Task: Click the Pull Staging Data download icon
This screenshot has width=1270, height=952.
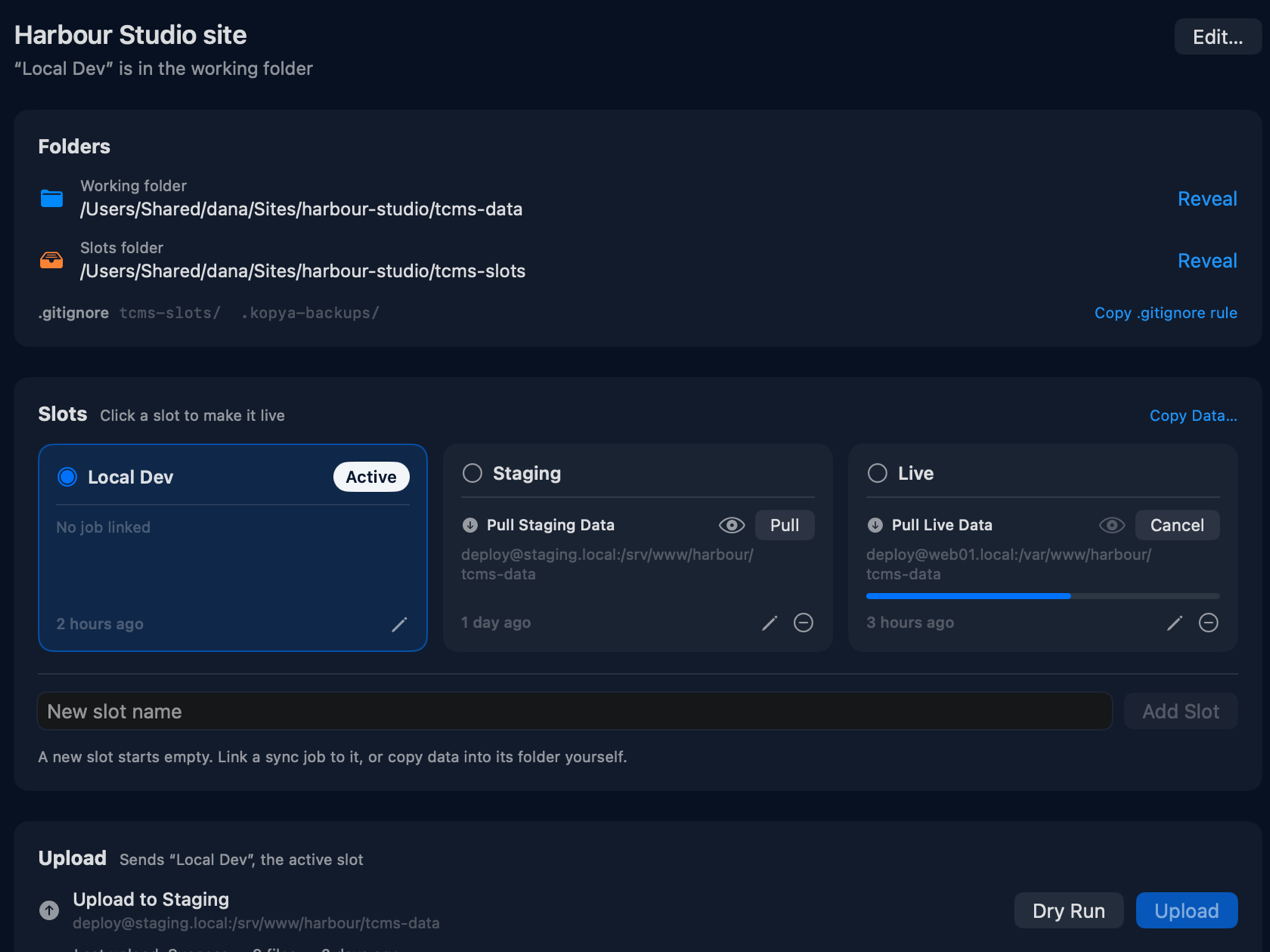Action: point(470,525)
